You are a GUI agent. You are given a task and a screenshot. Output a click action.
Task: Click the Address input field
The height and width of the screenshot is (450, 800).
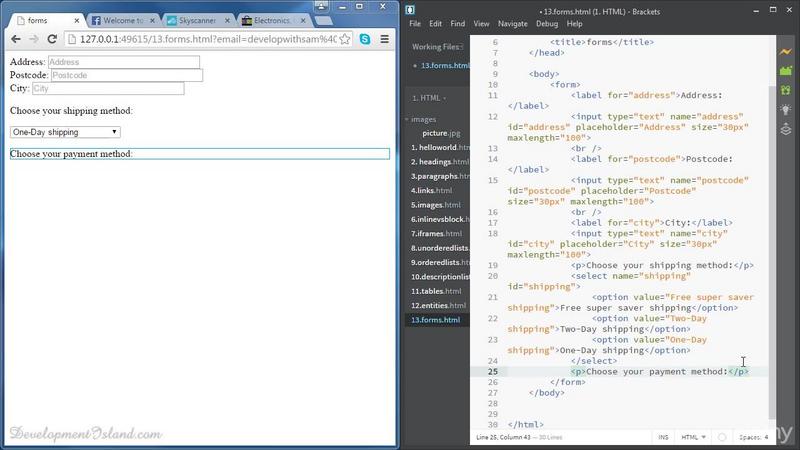124,62
